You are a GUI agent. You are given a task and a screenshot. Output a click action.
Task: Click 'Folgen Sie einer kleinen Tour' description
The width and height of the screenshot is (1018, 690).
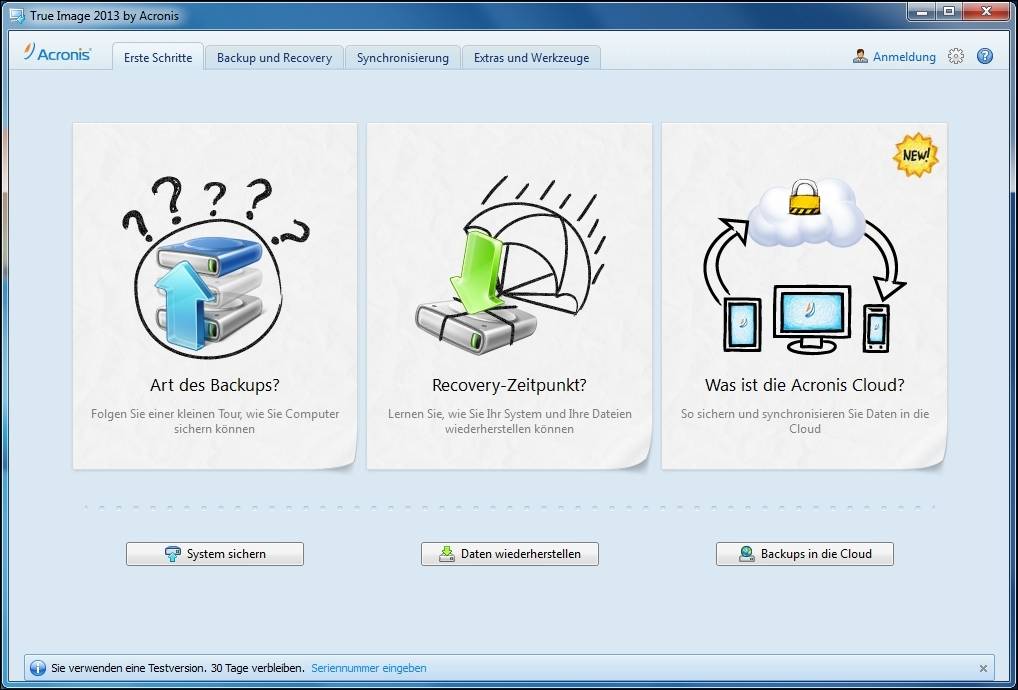click(215, 421)
